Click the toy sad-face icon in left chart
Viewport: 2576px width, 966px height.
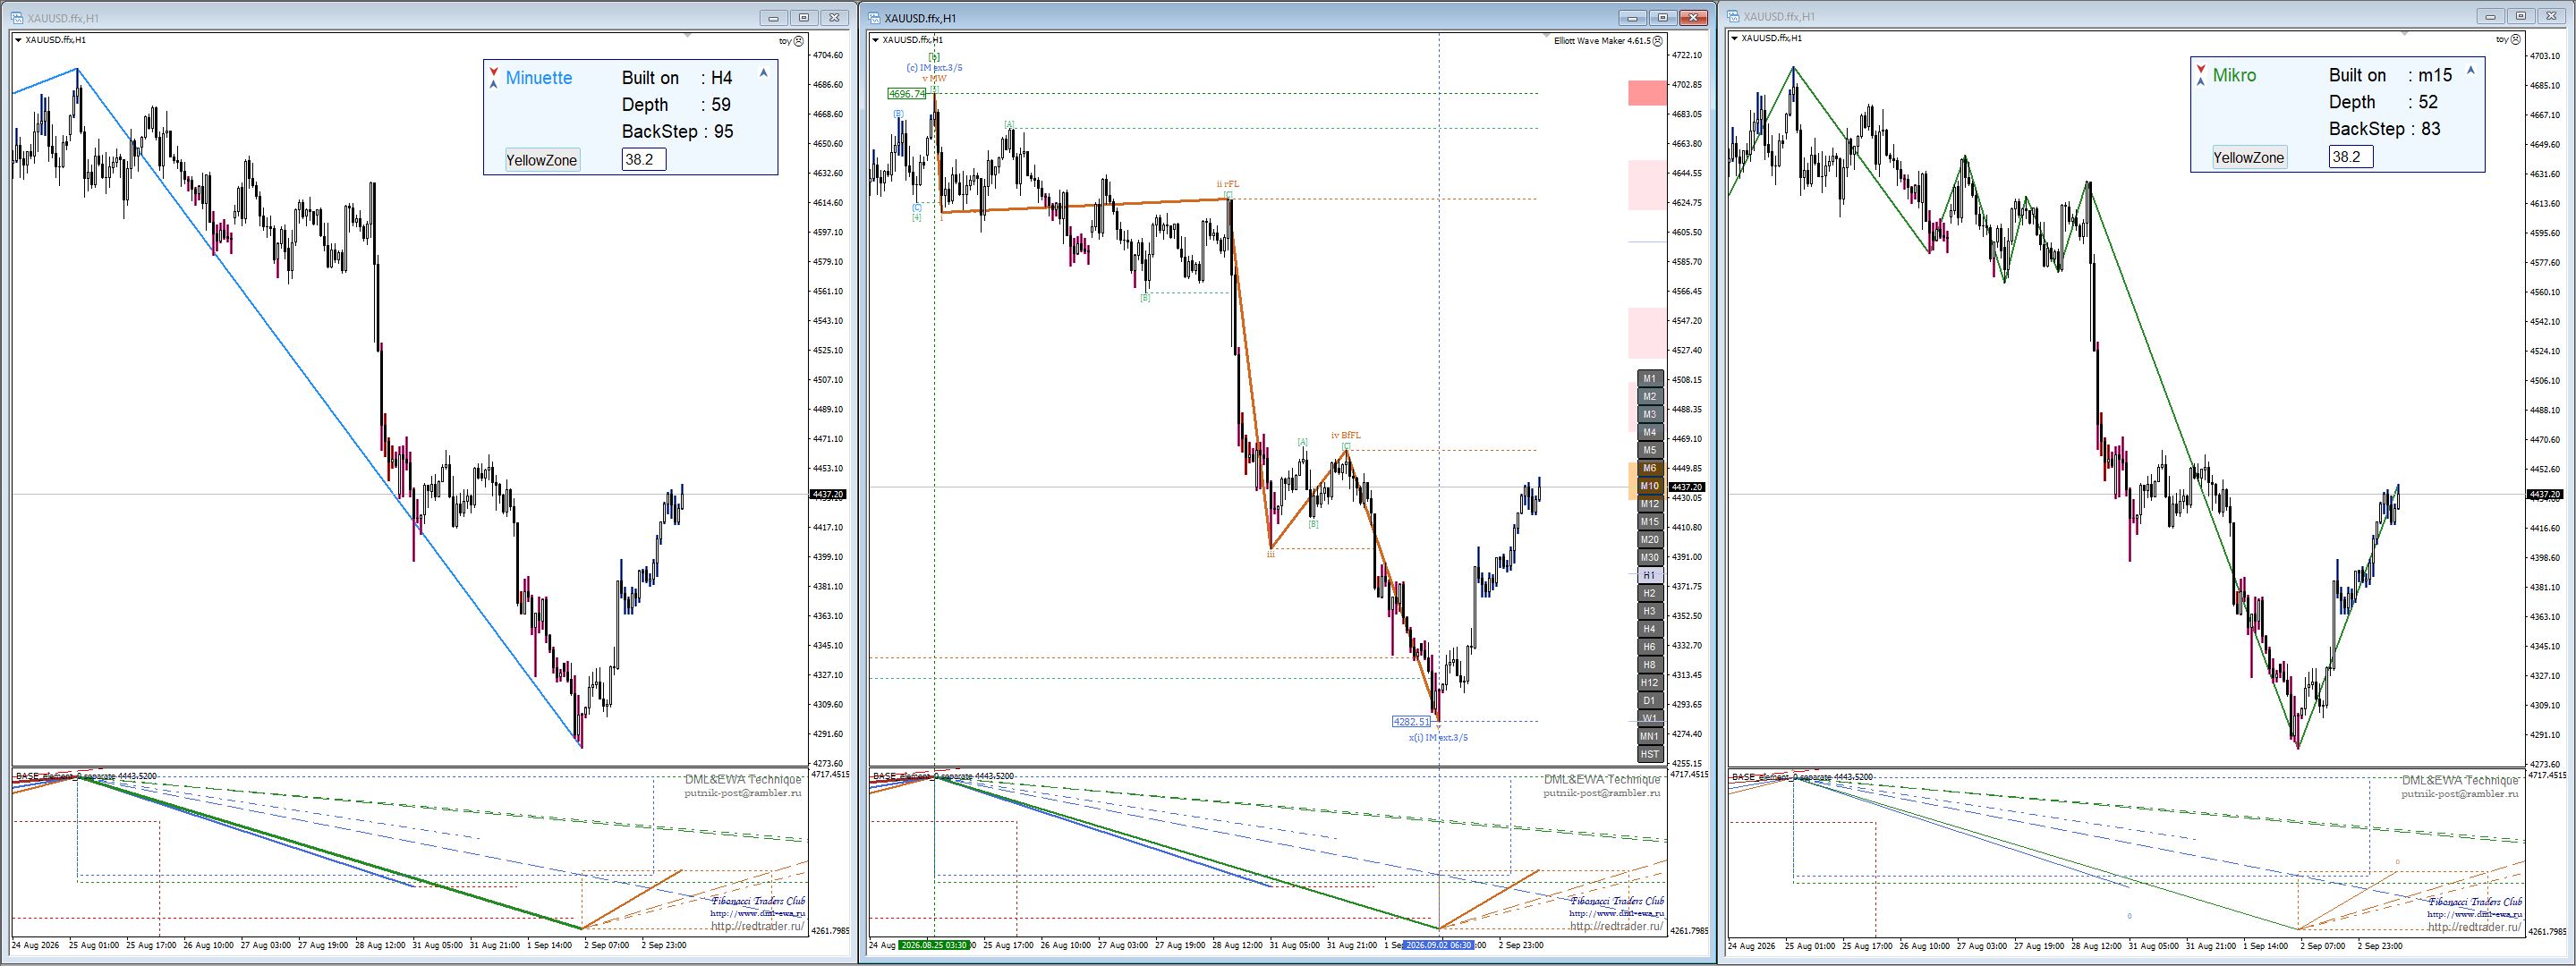(x=798, y=41)
